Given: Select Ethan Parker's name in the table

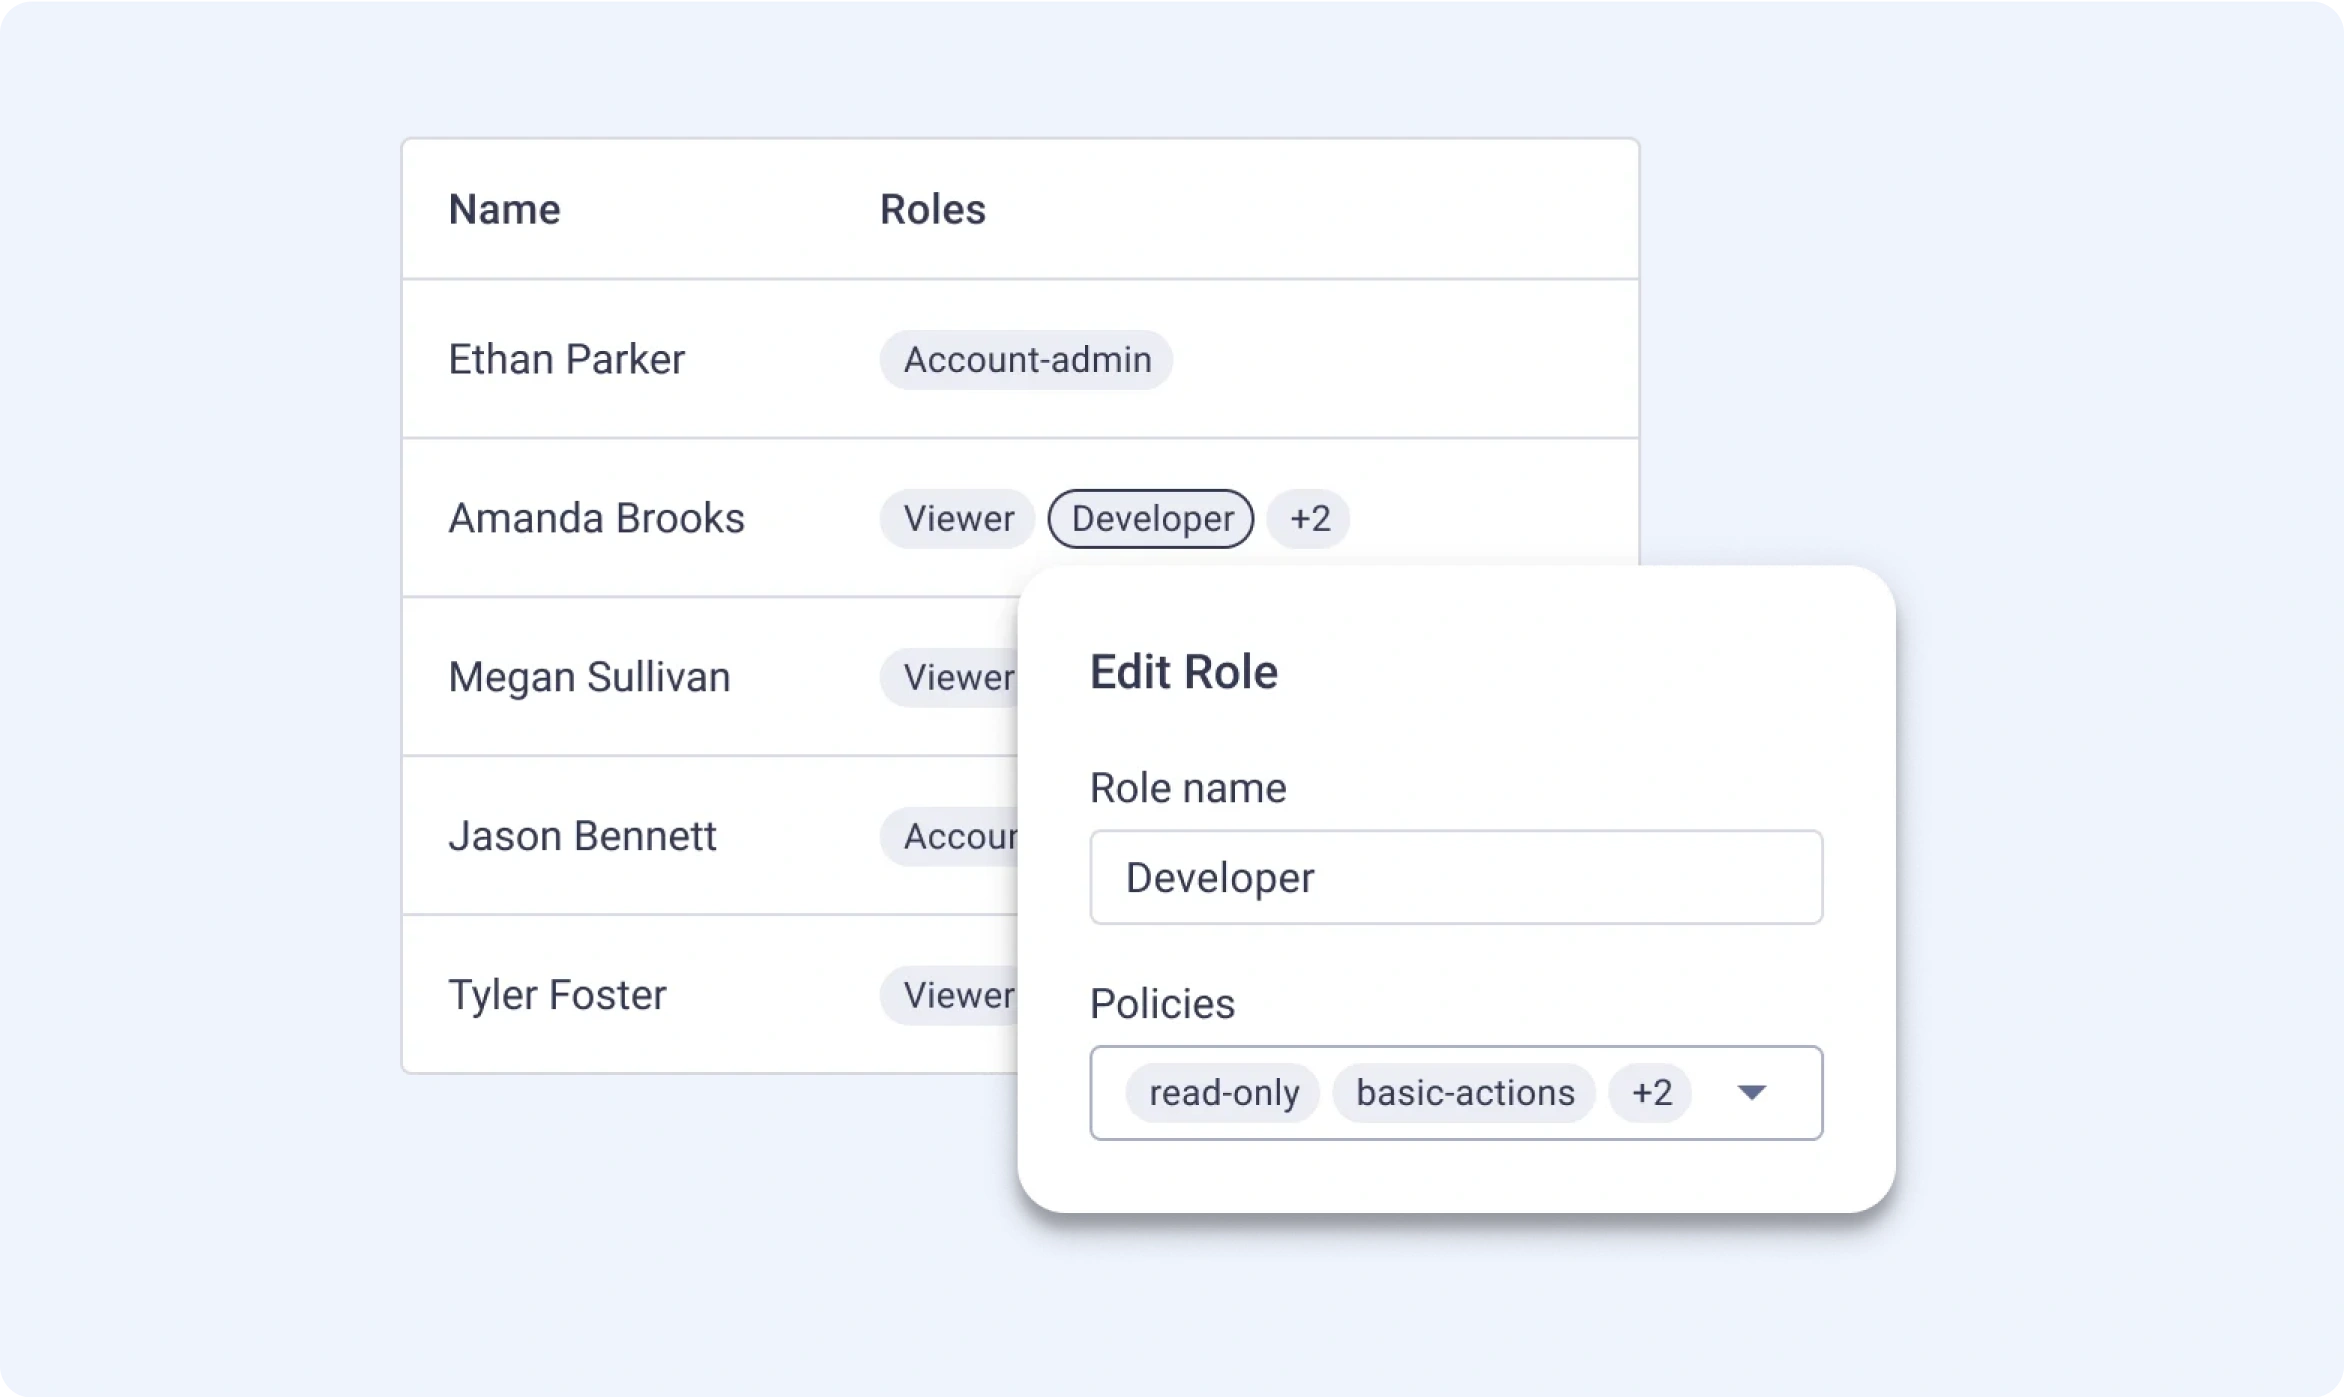Looking at the screenshot, I should pos(566,360).
